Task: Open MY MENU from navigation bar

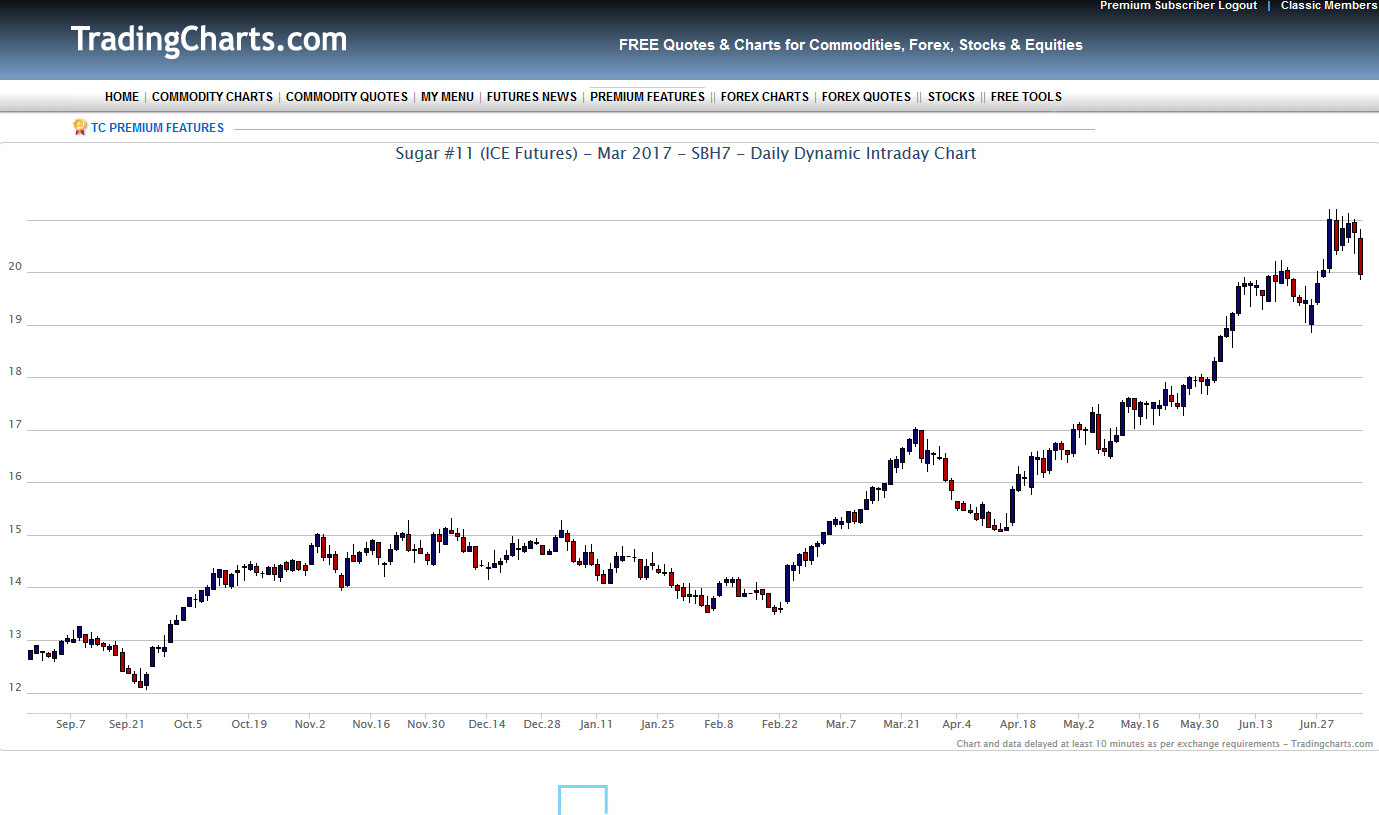Action: [x=447, y=97]
